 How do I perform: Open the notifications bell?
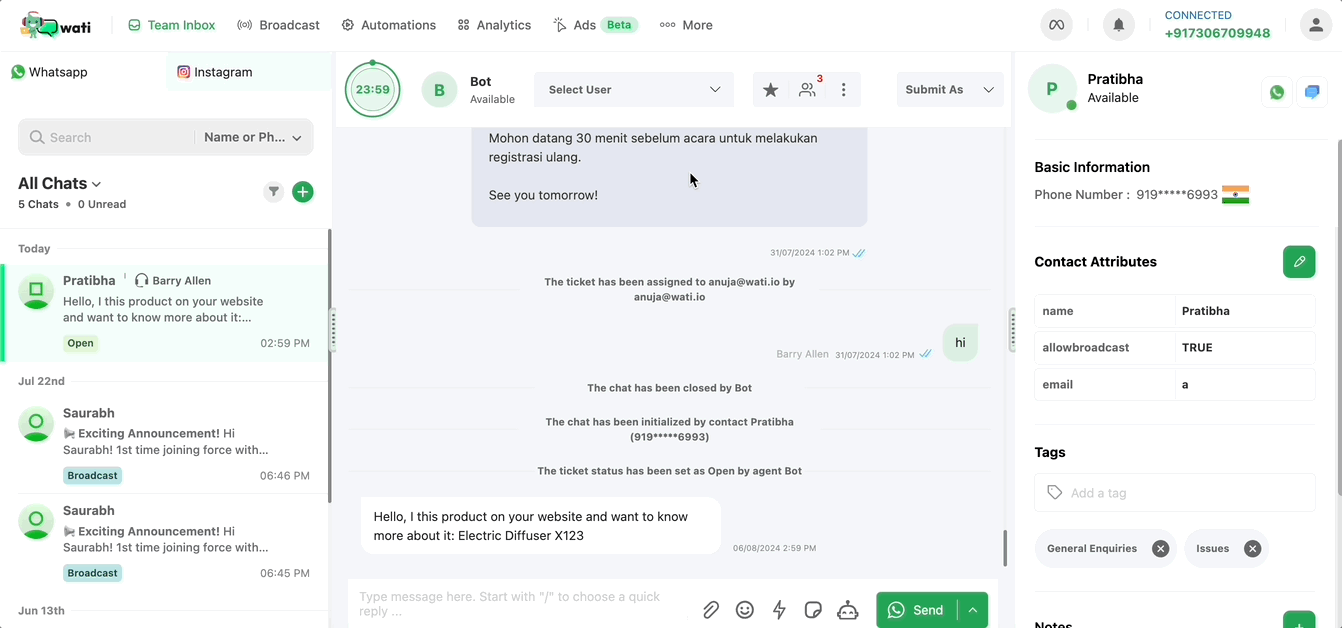point(1119,25)
